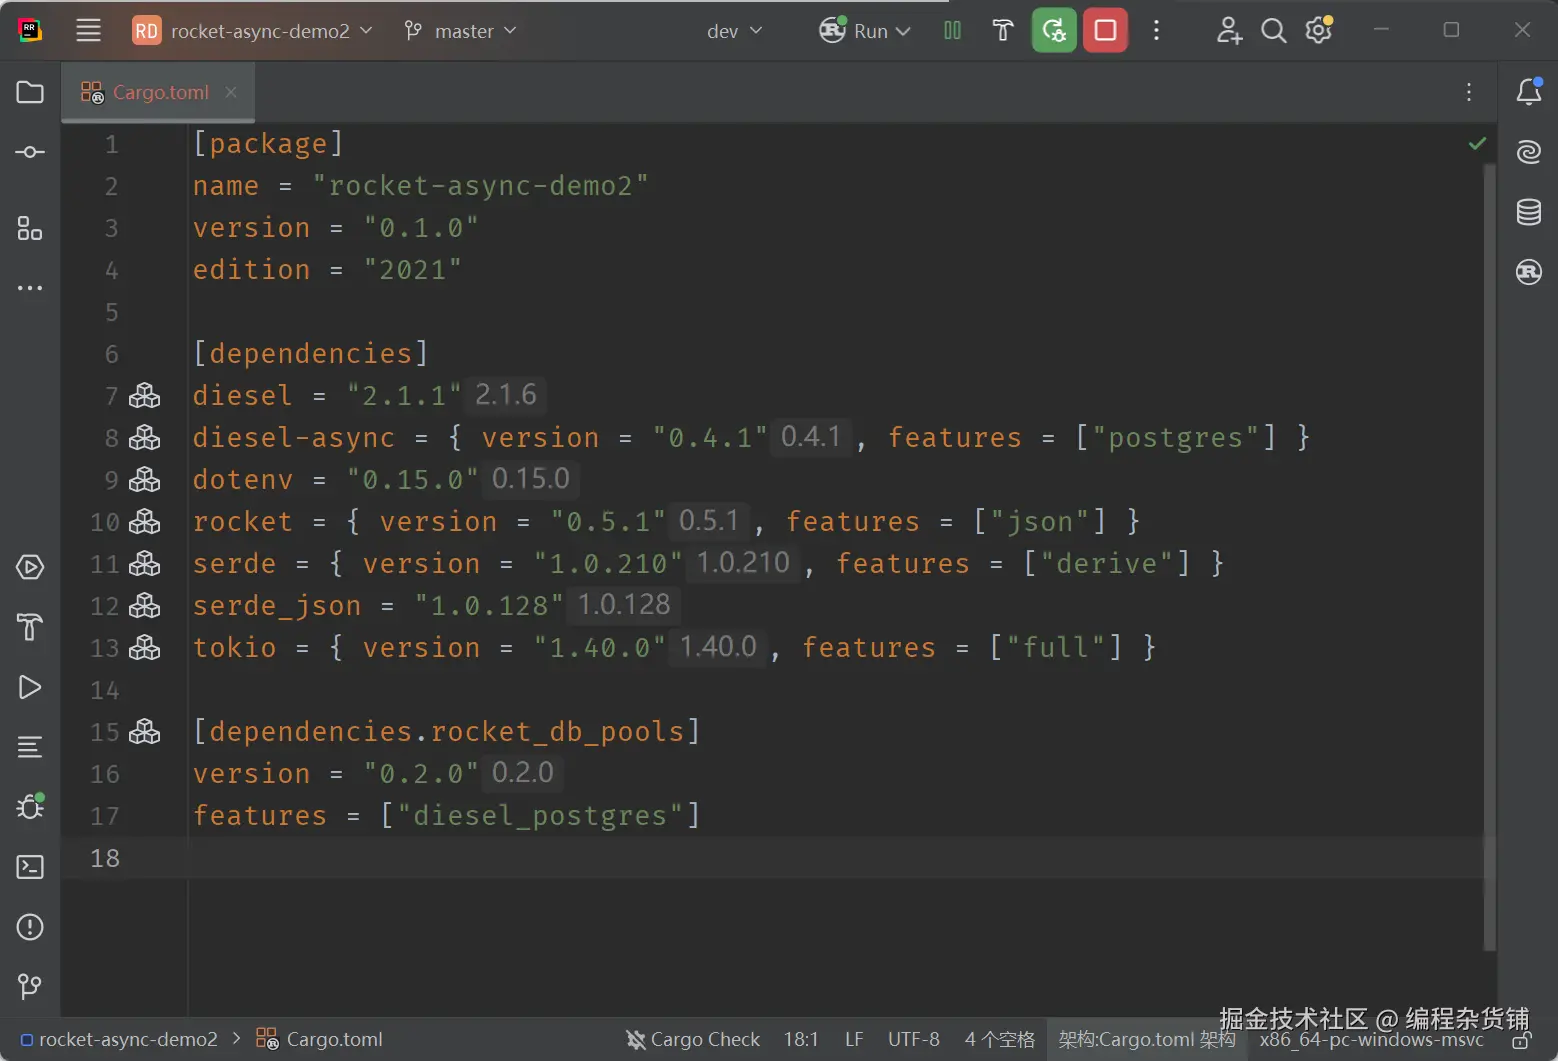Click the green Rerun debug button

(x=1054, y=30)
